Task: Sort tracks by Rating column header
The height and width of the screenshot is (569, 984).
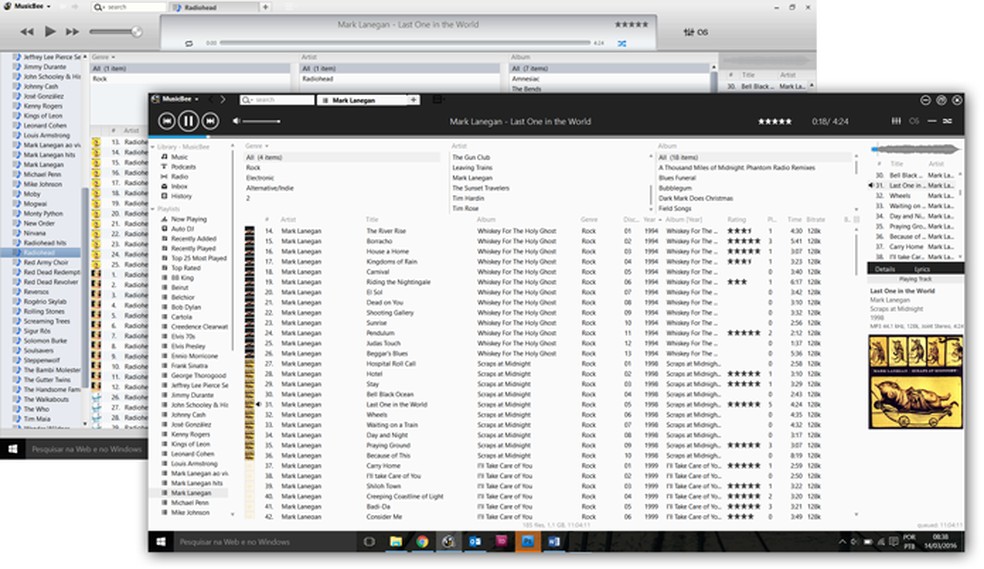Action: click(x=737, y=220)
